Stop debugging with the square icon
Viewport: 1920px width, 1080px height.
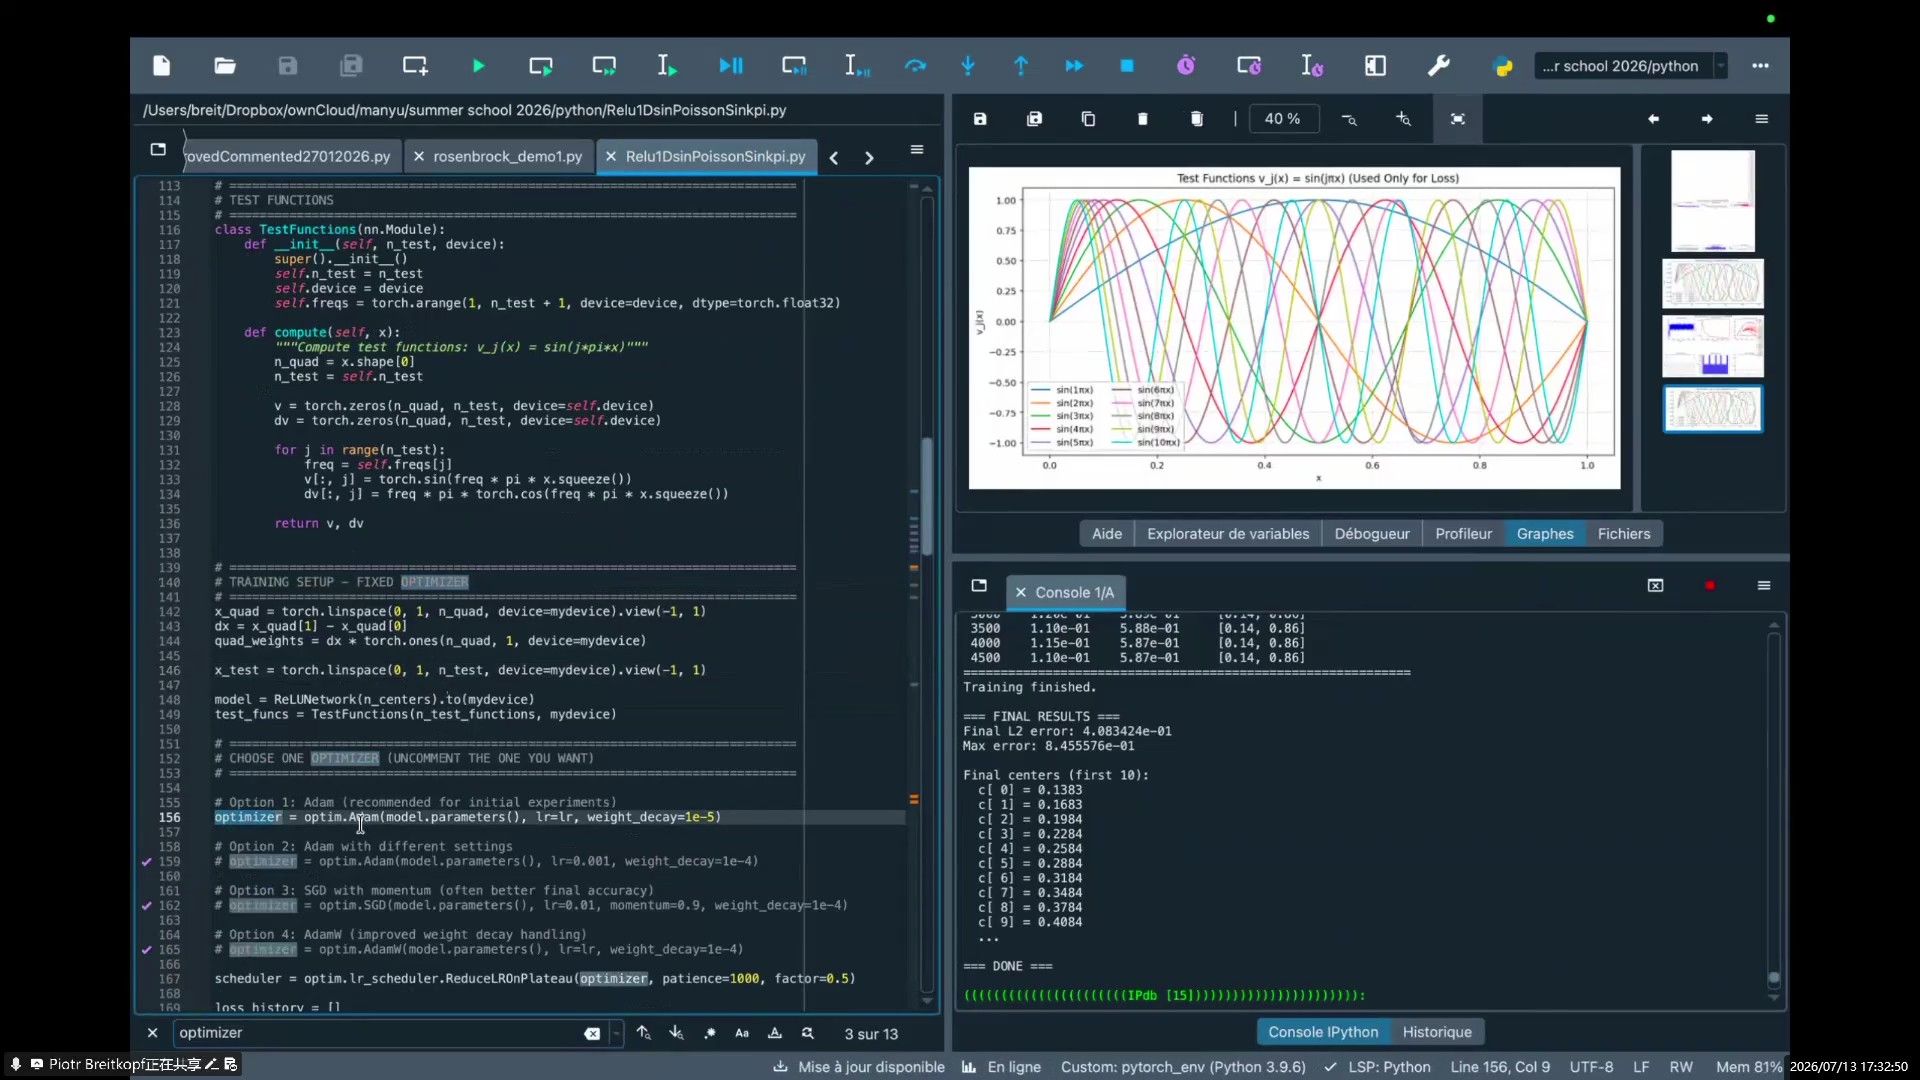(x=1127, y=66)
